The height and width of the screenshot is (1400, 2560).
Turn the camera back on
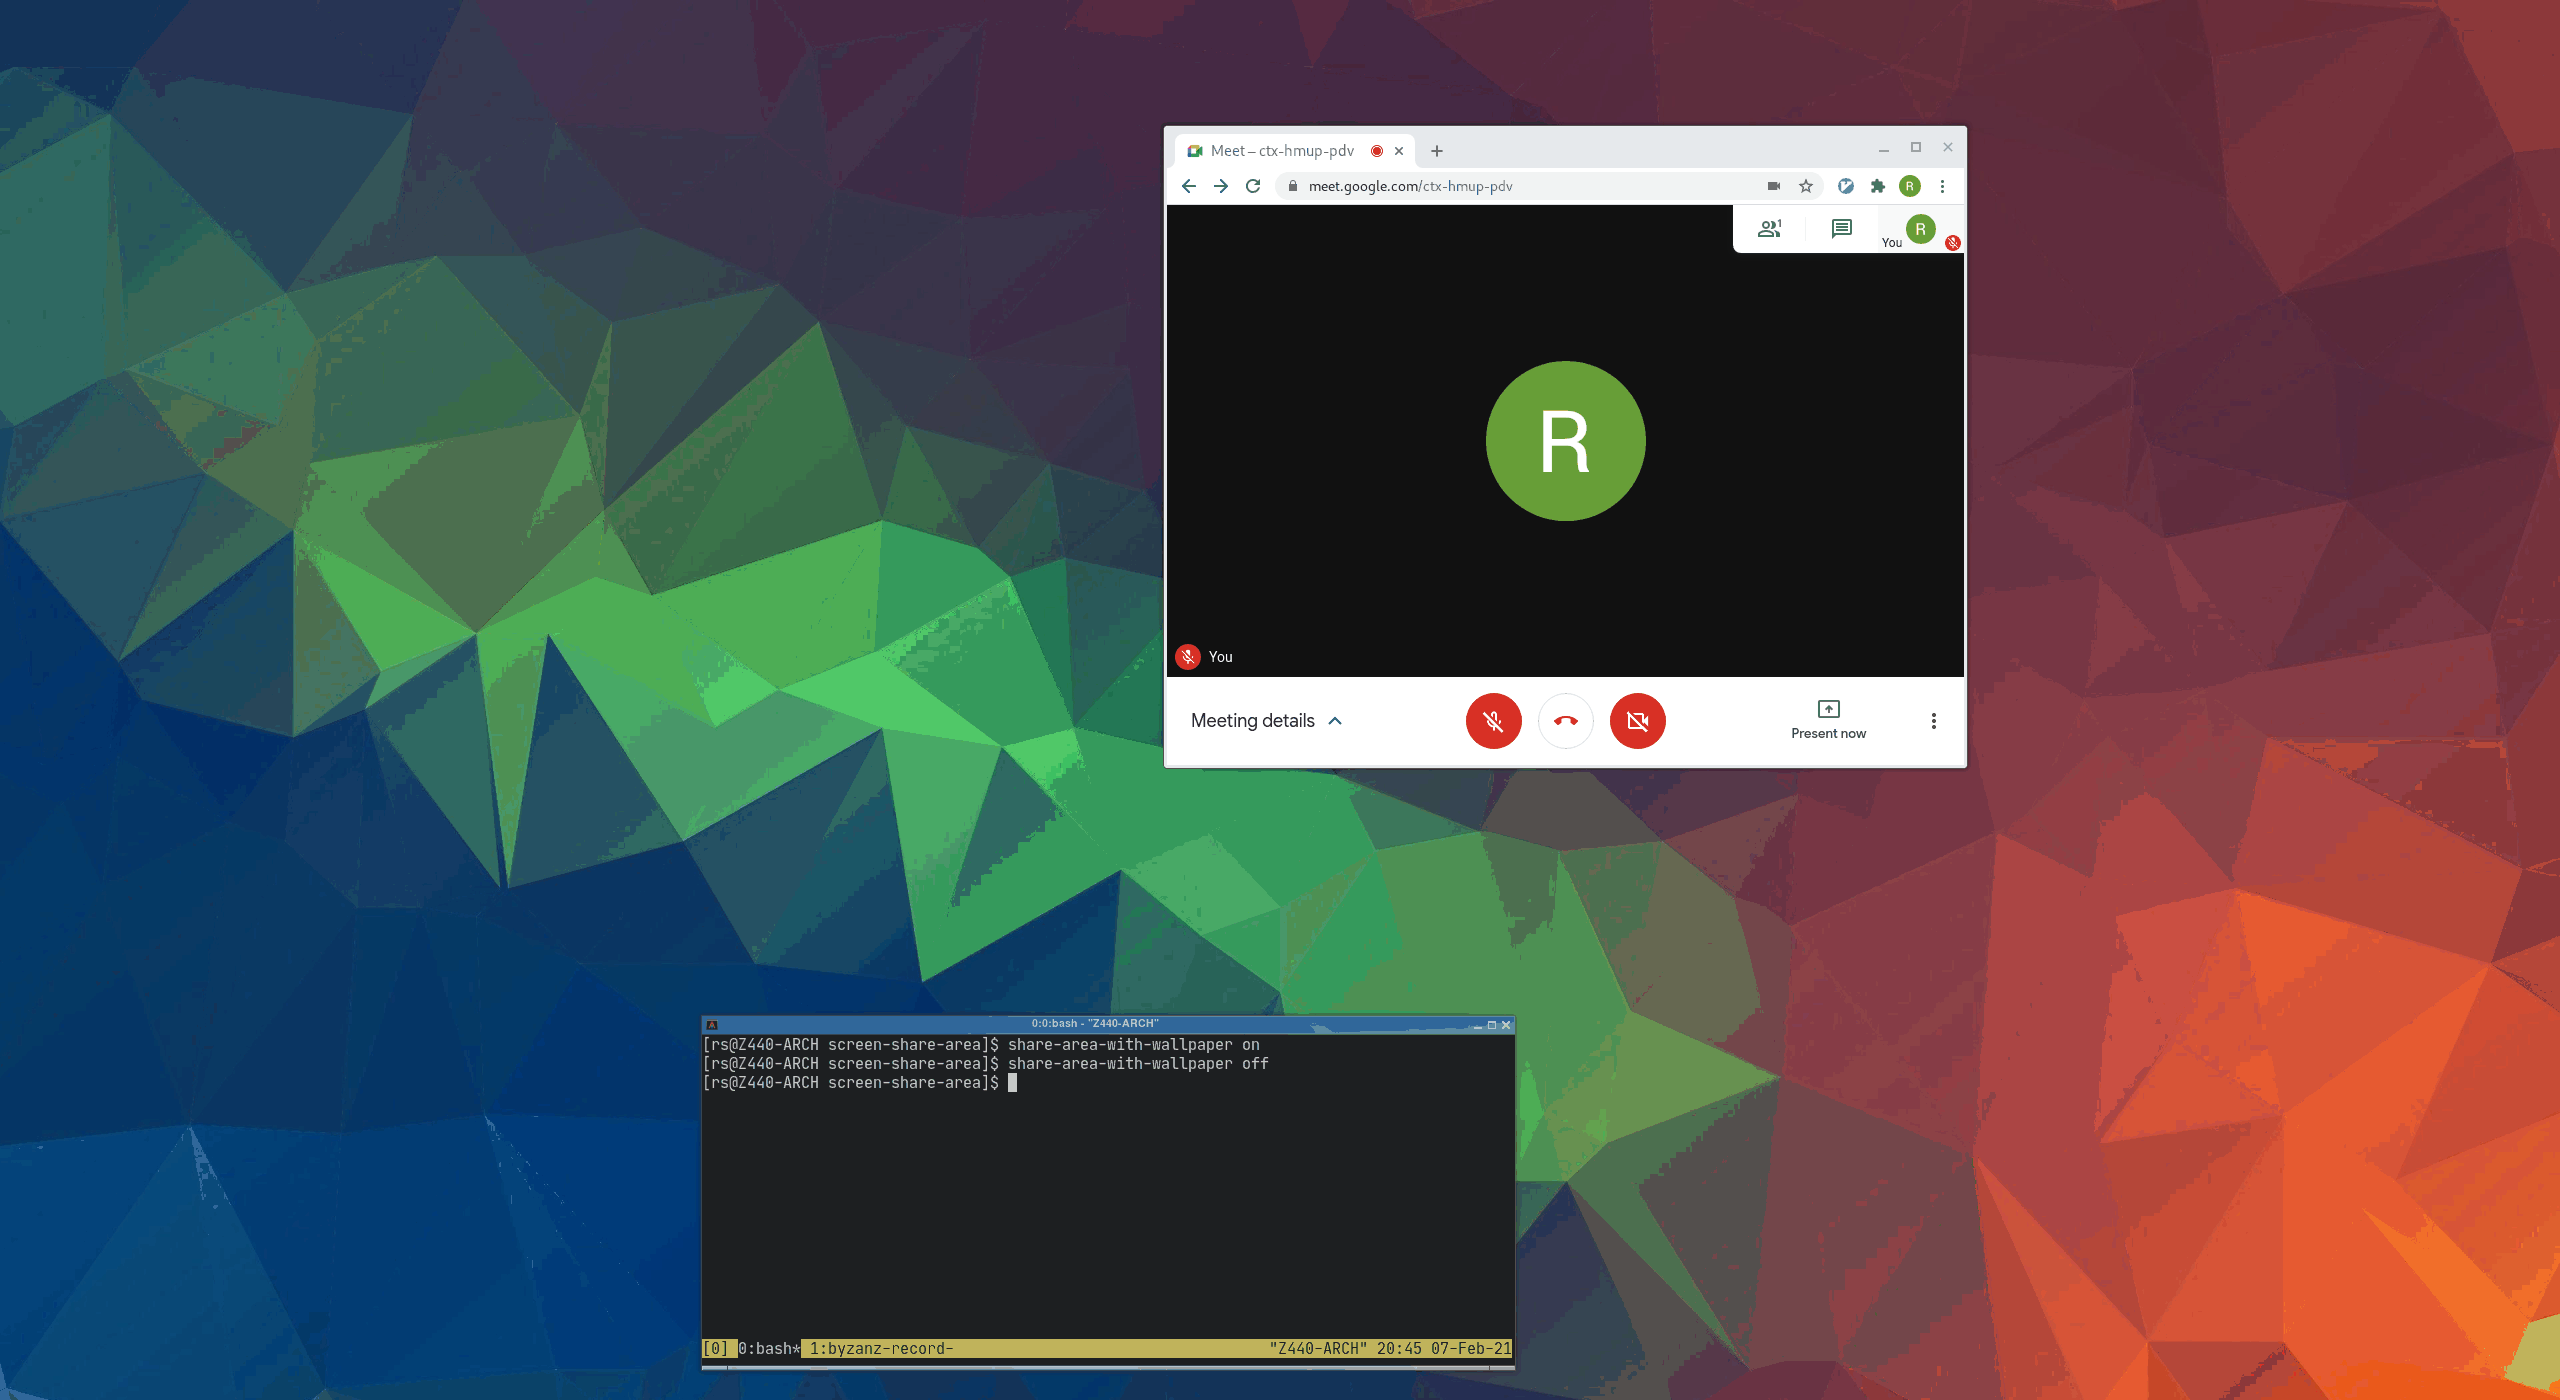point(1637,721)
